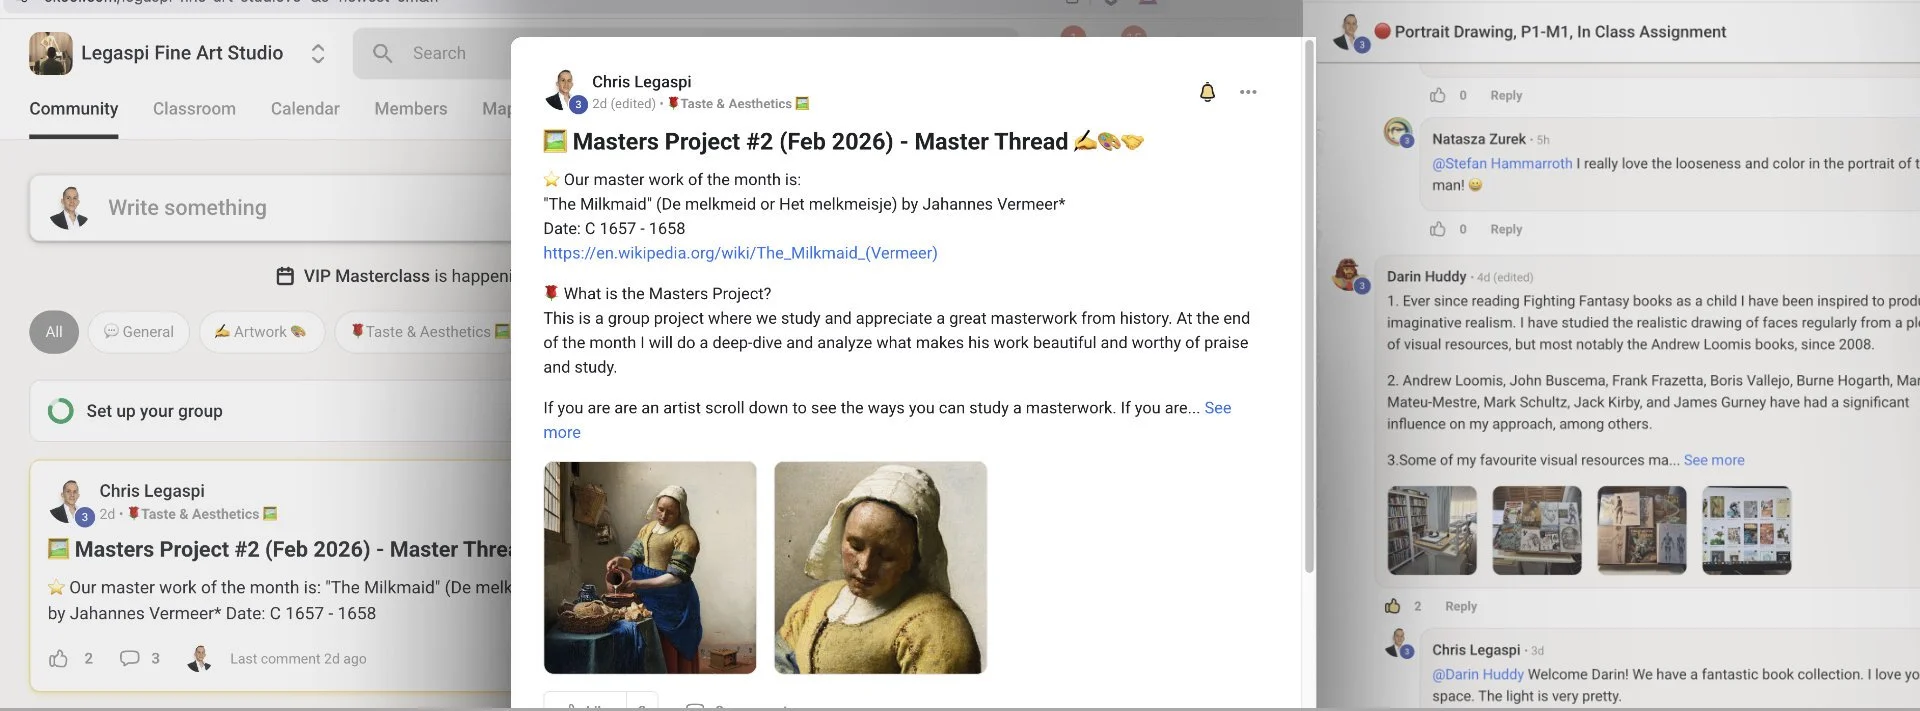Select the All category filter

(54, 332)
